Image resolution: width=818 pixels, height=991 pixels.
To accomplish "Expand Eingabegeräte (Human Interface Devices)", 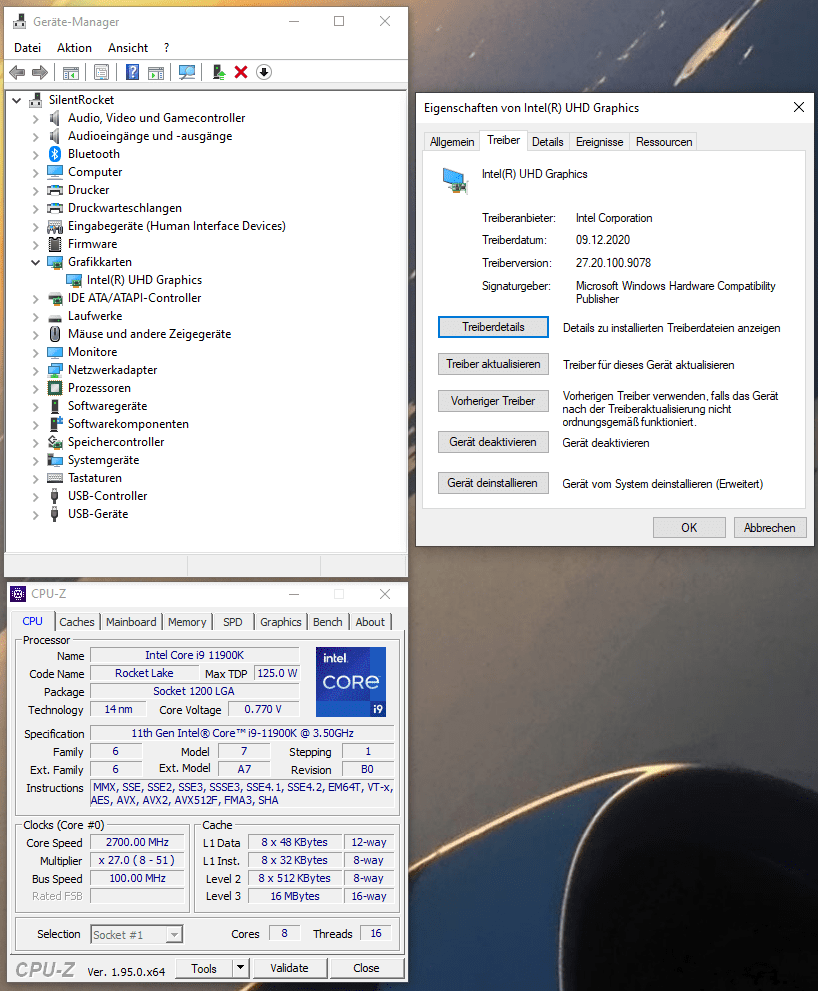I will 35,226.
